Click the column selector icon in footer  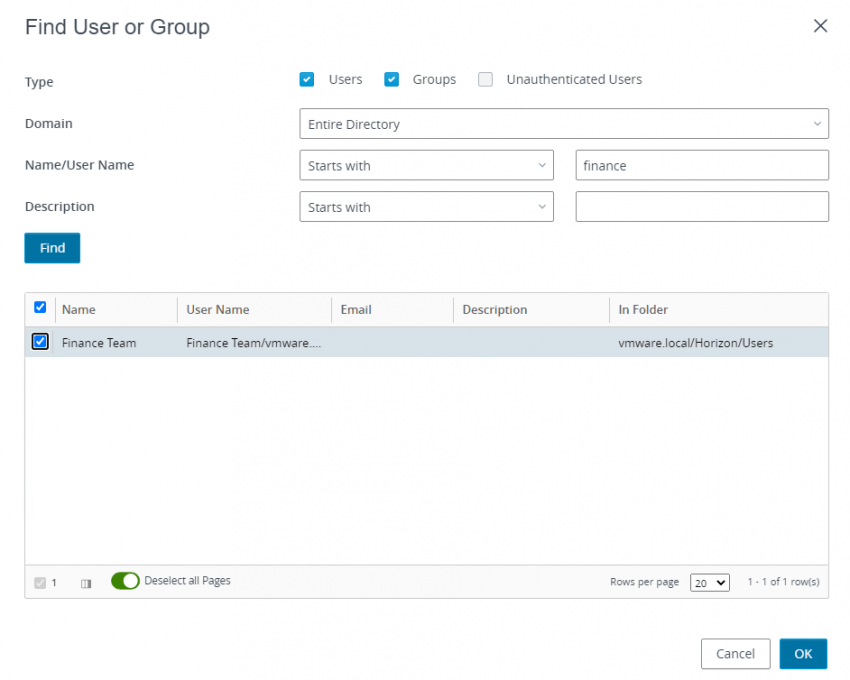click(x=86, y=582)
